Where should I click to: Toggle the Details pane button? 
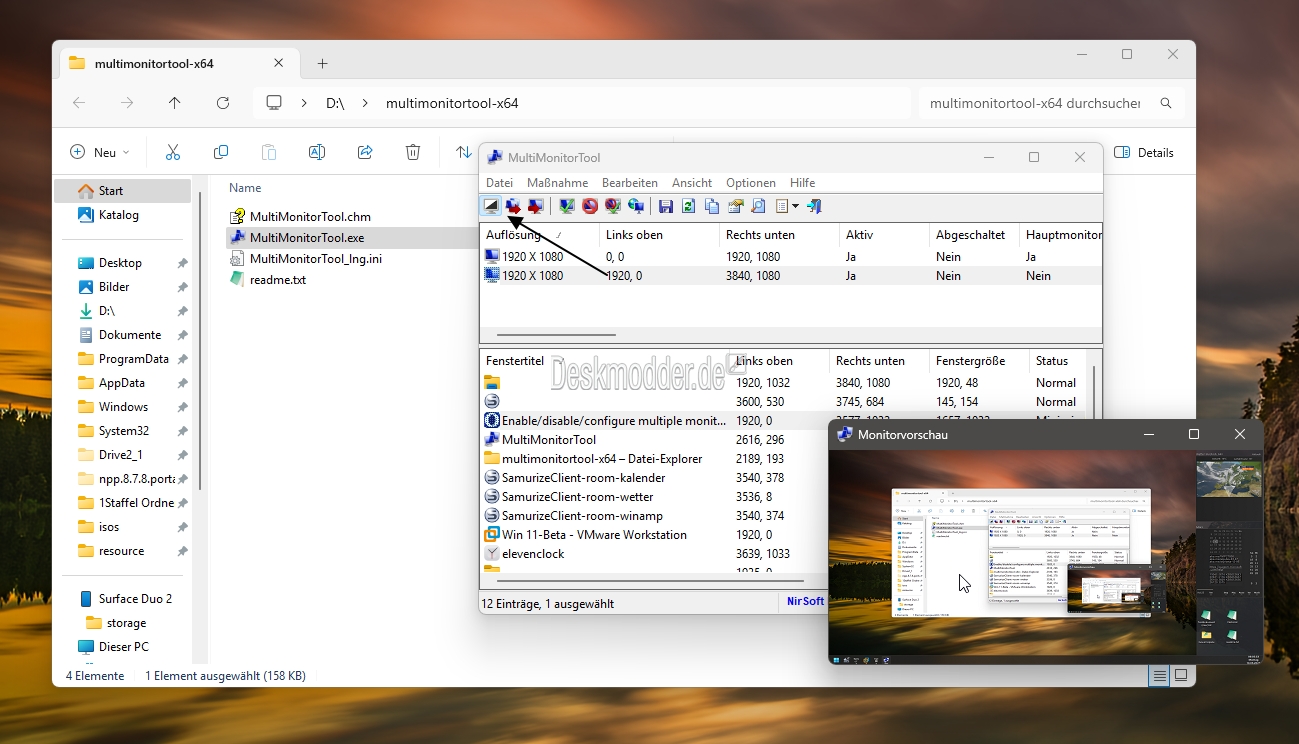(1143, 152)
